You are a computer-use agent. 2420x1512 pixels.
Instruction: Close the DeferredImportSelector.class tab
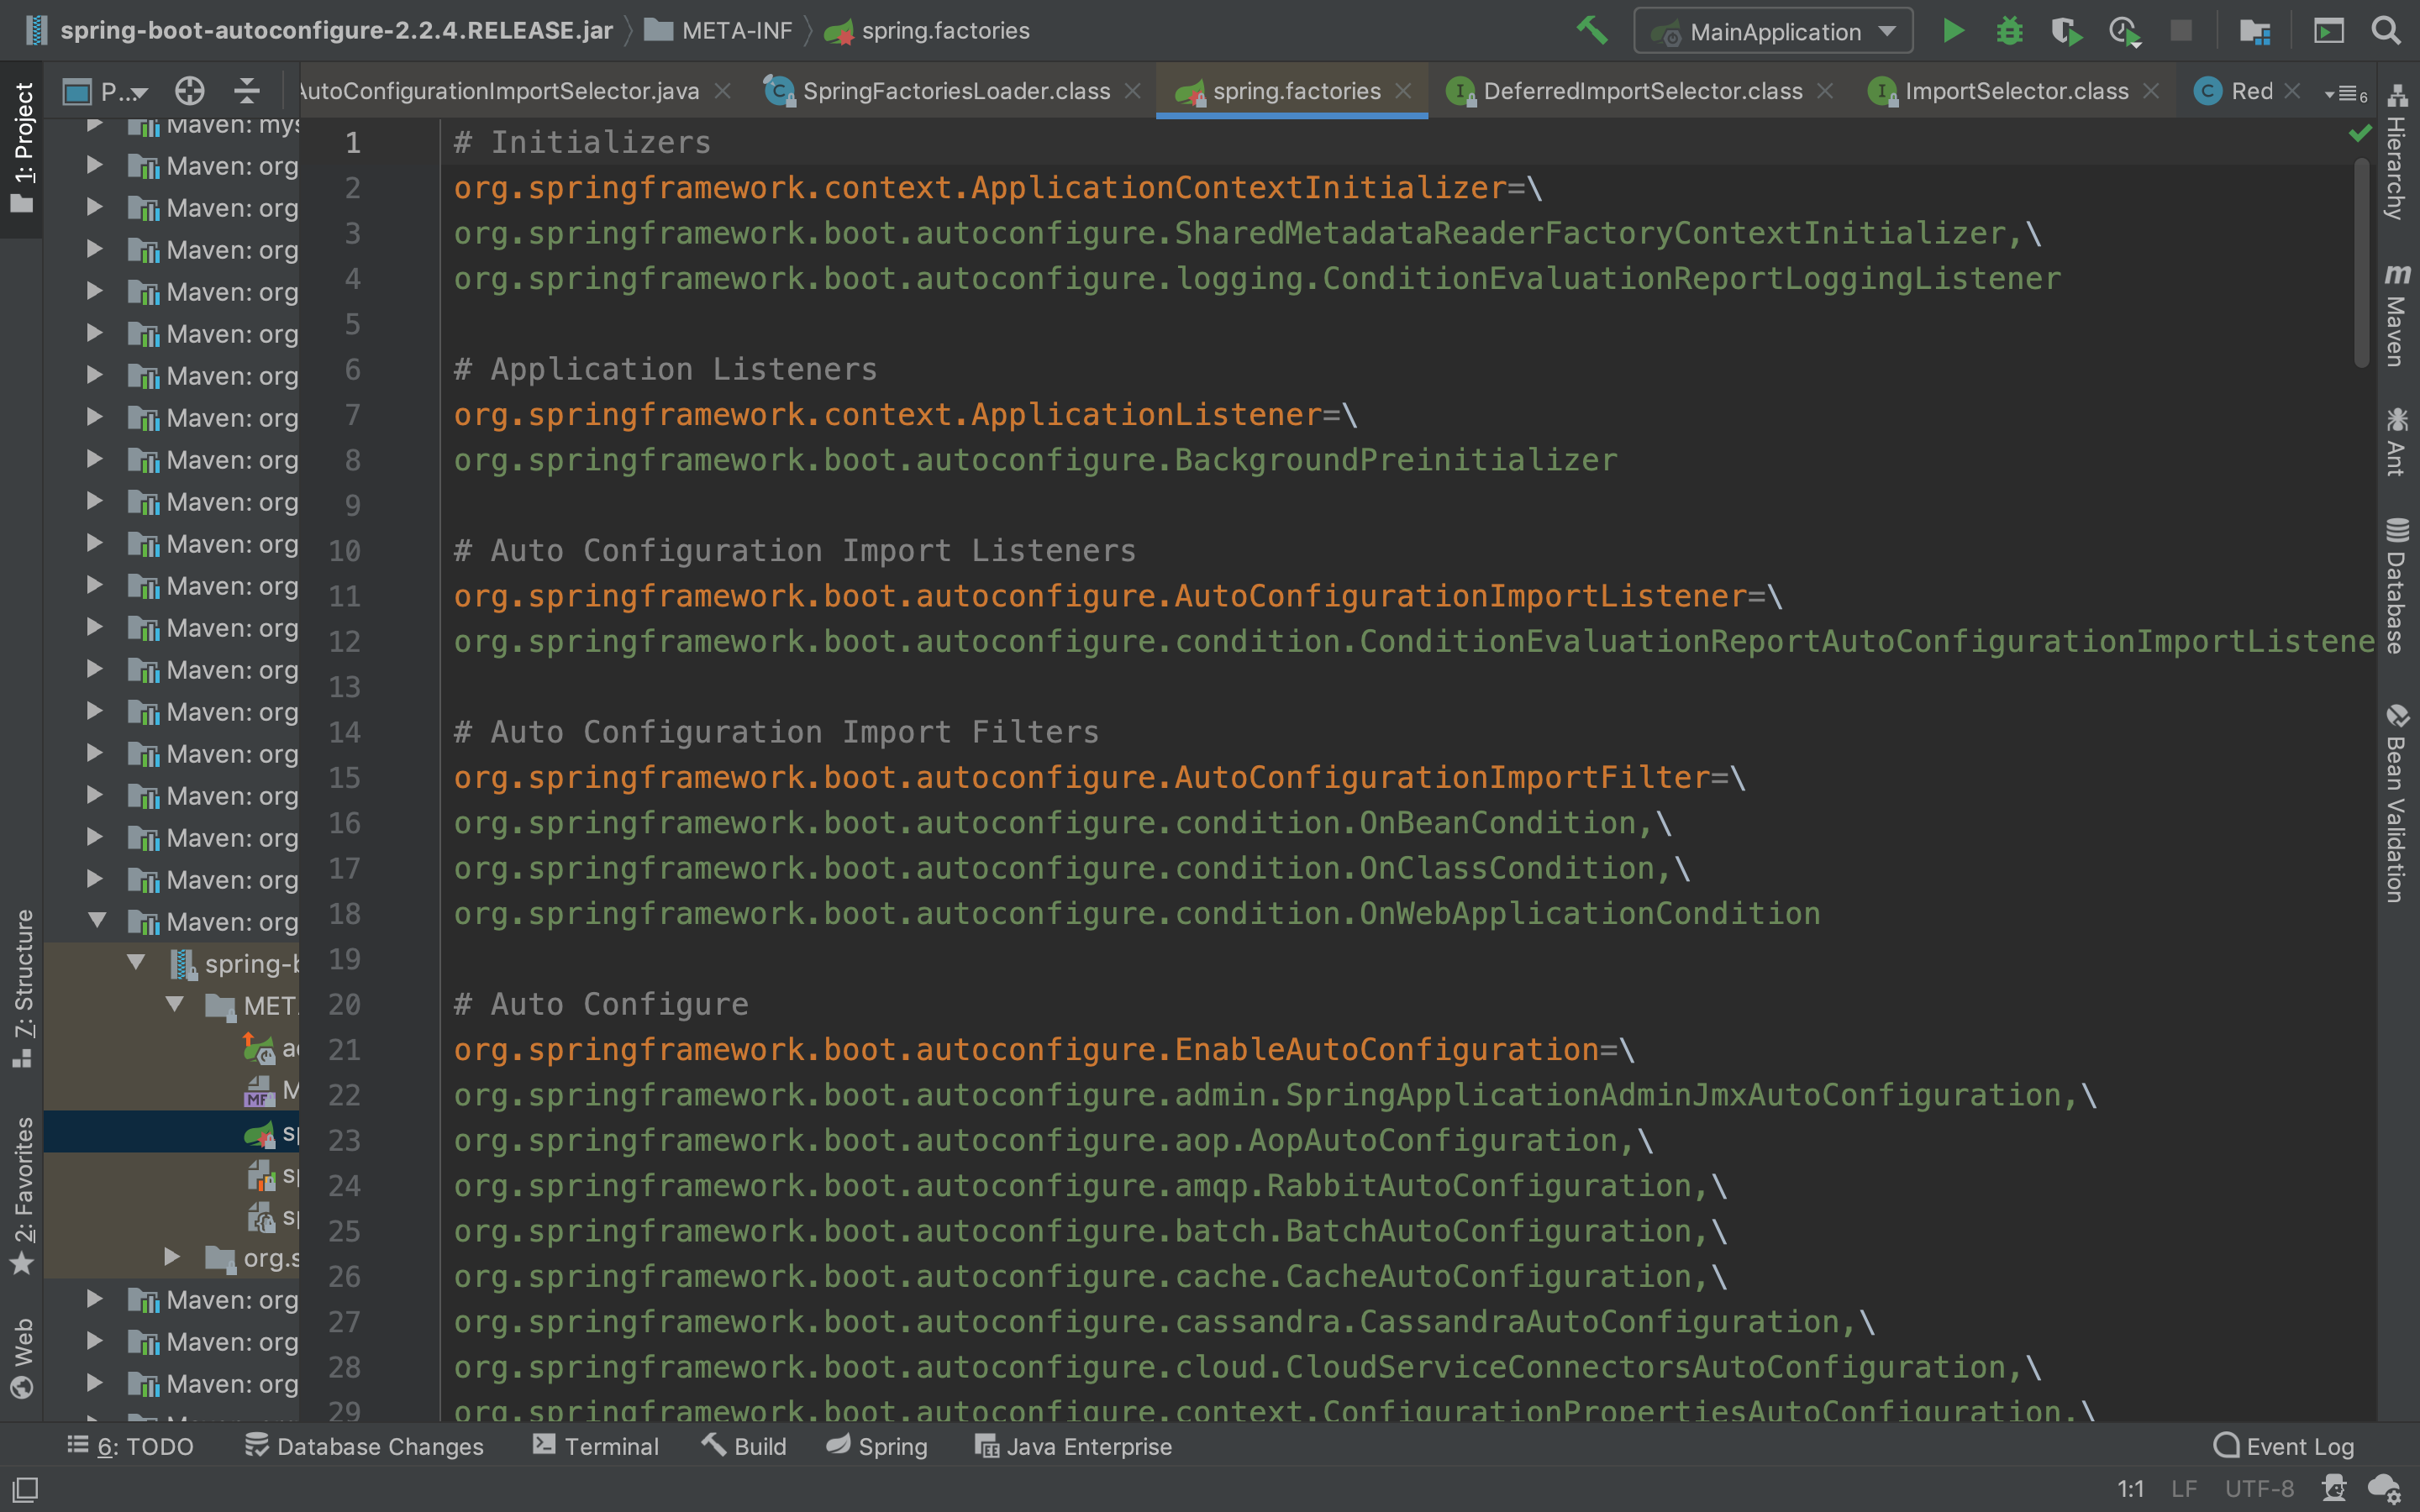[x=1825, y=91]
